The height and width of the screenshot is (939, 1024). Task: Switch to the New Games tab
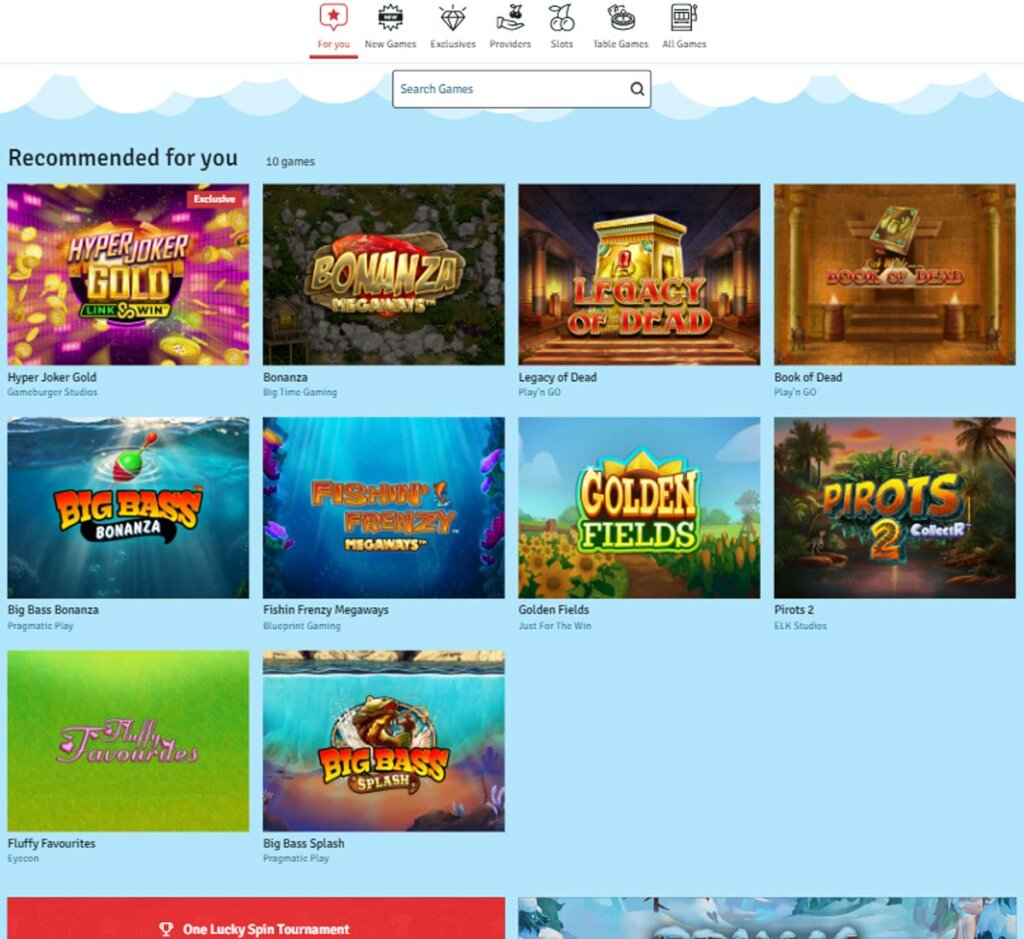point(390,44)
